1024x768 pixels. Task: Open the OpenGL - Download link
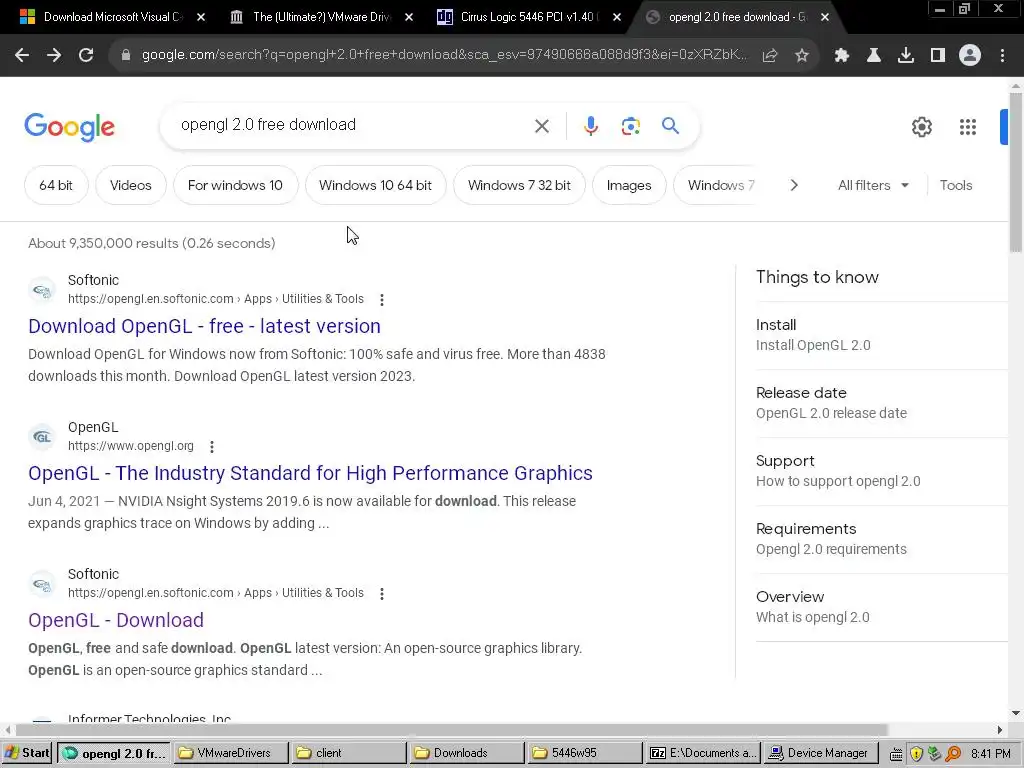point(116,620)
